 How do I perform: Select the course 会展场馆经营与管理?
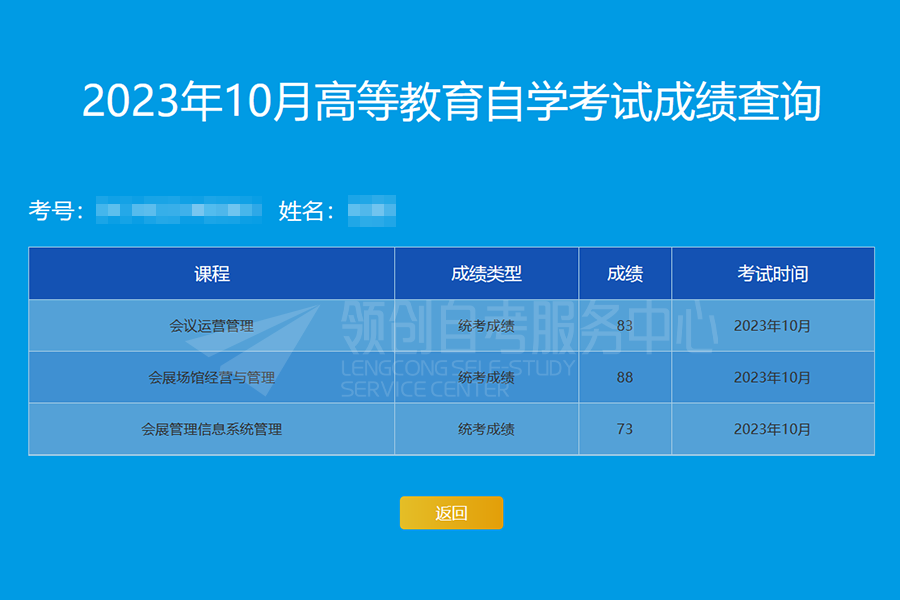tap(212, 378)
